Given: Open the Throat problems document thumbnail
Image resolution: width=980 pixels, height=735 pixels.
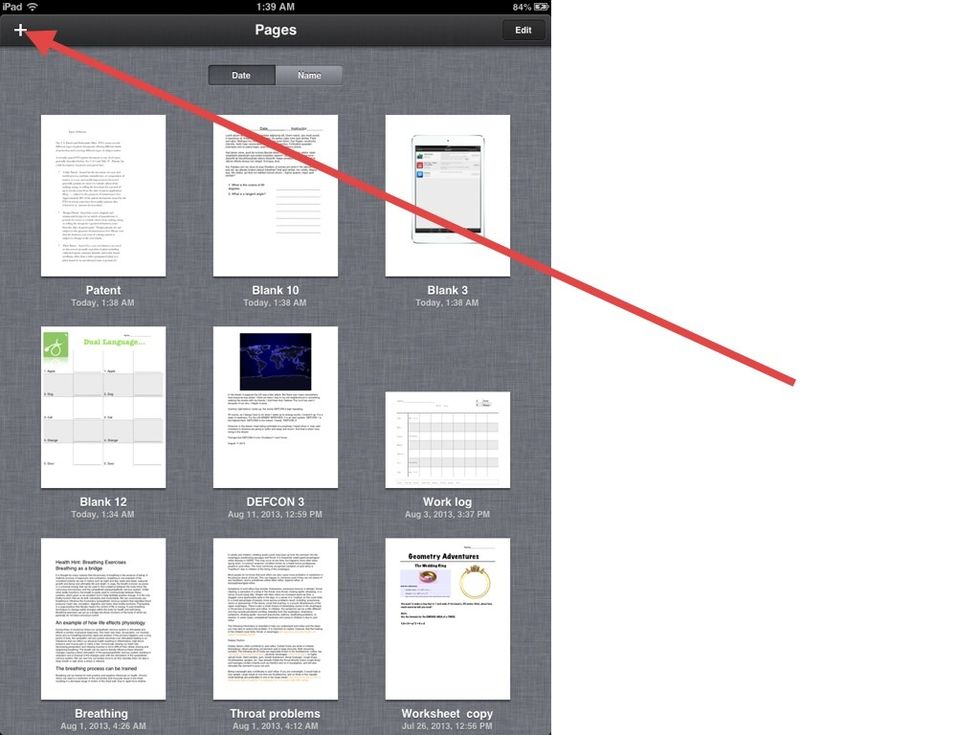Looking at the screenshot, I should [x=275, y=619].
